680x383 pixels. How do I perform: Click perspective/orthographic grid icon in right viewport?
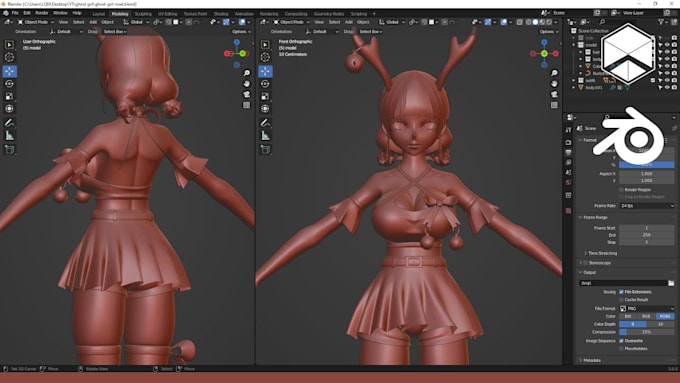[x=554, y=105]
